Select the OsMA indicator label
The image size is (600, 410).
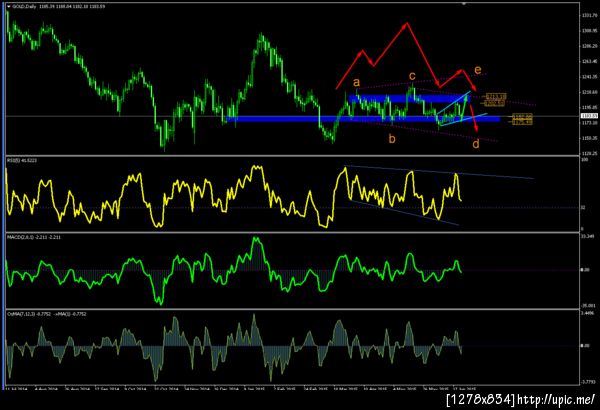tap(46, 314)
